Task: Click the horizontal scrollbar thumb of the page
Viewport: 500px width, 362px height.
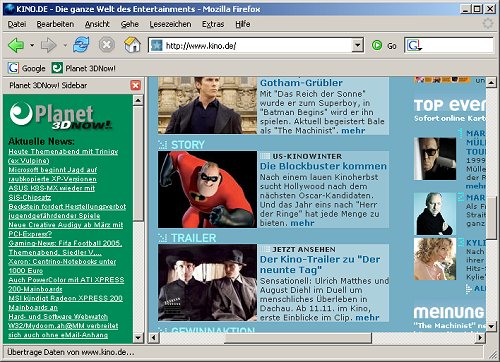Action: click(298, 338)
